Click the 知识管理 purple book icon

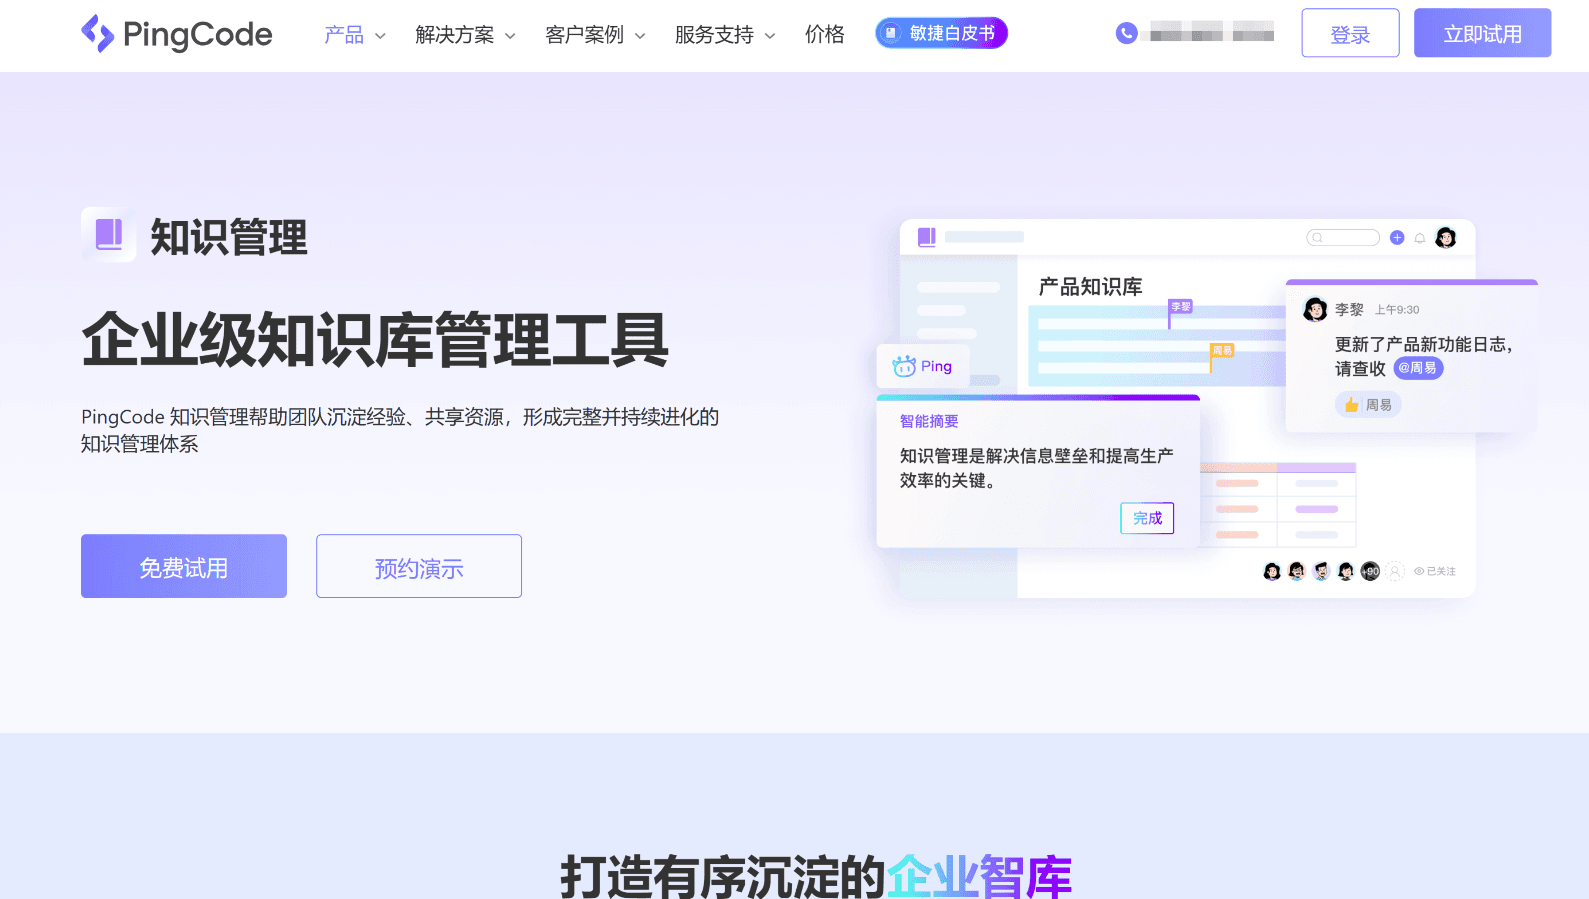point(109,235)
